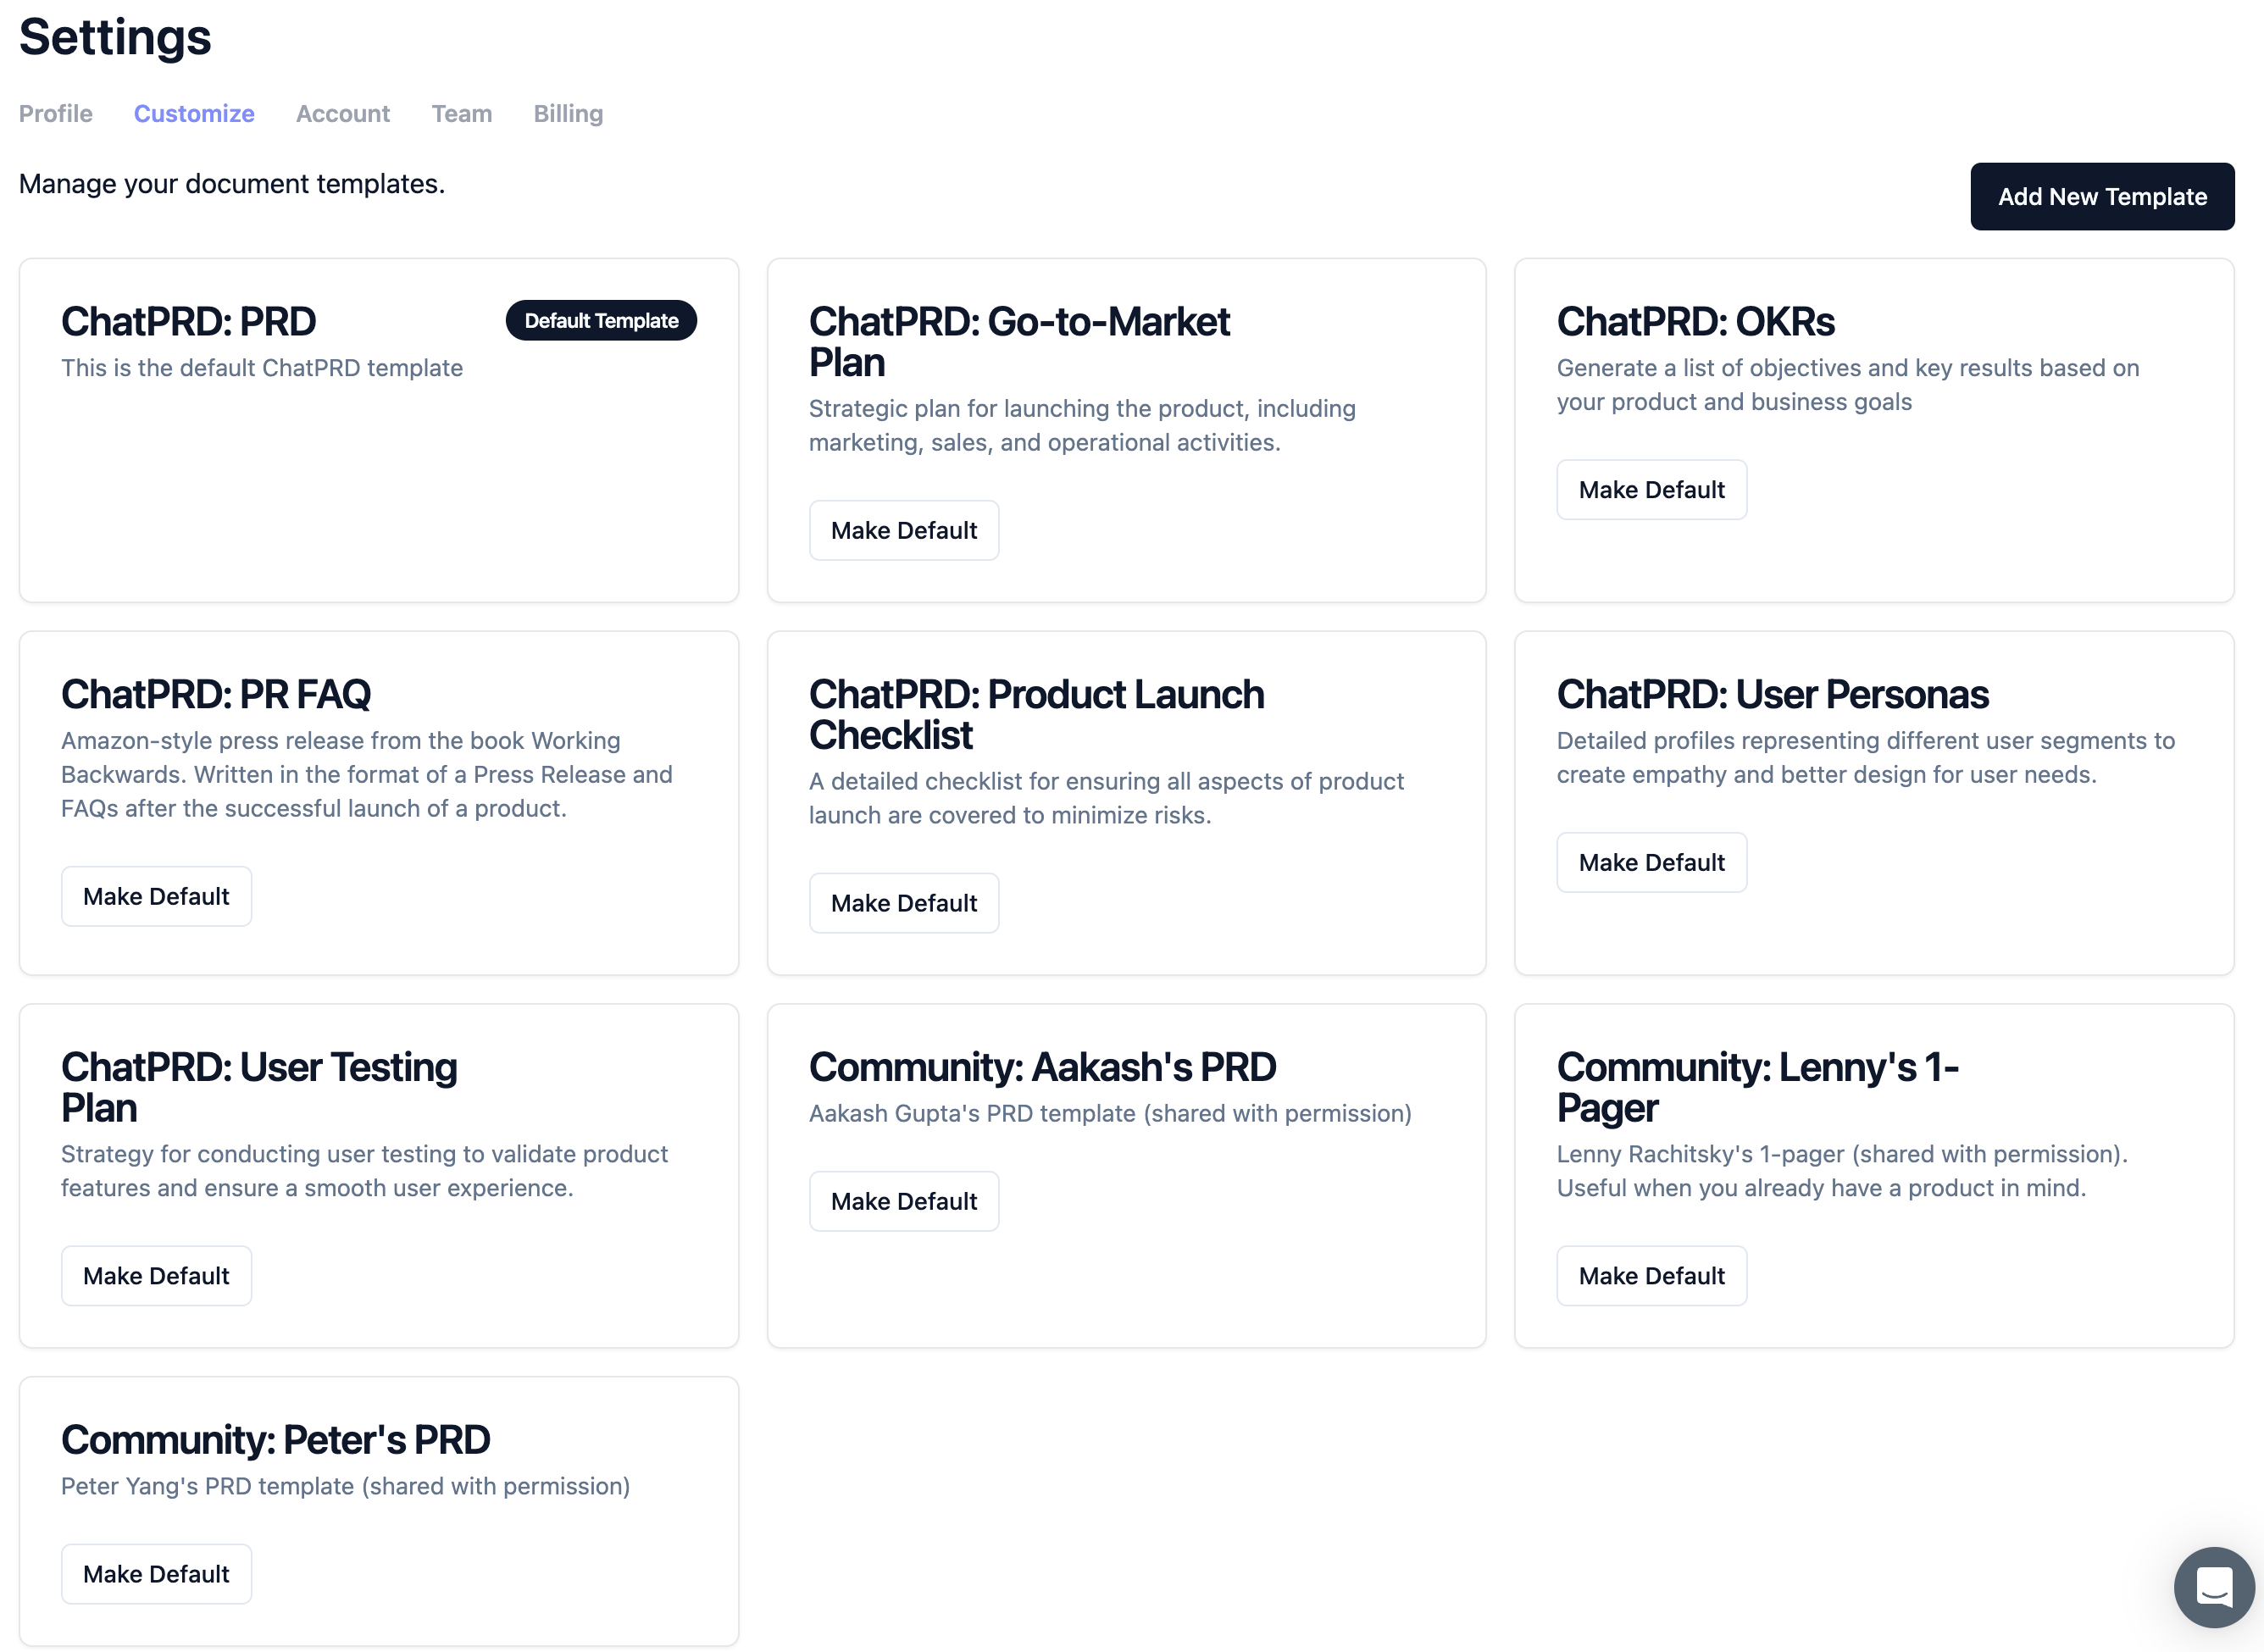Click the ChatPRD: User Personas heading

point(1771,695)
